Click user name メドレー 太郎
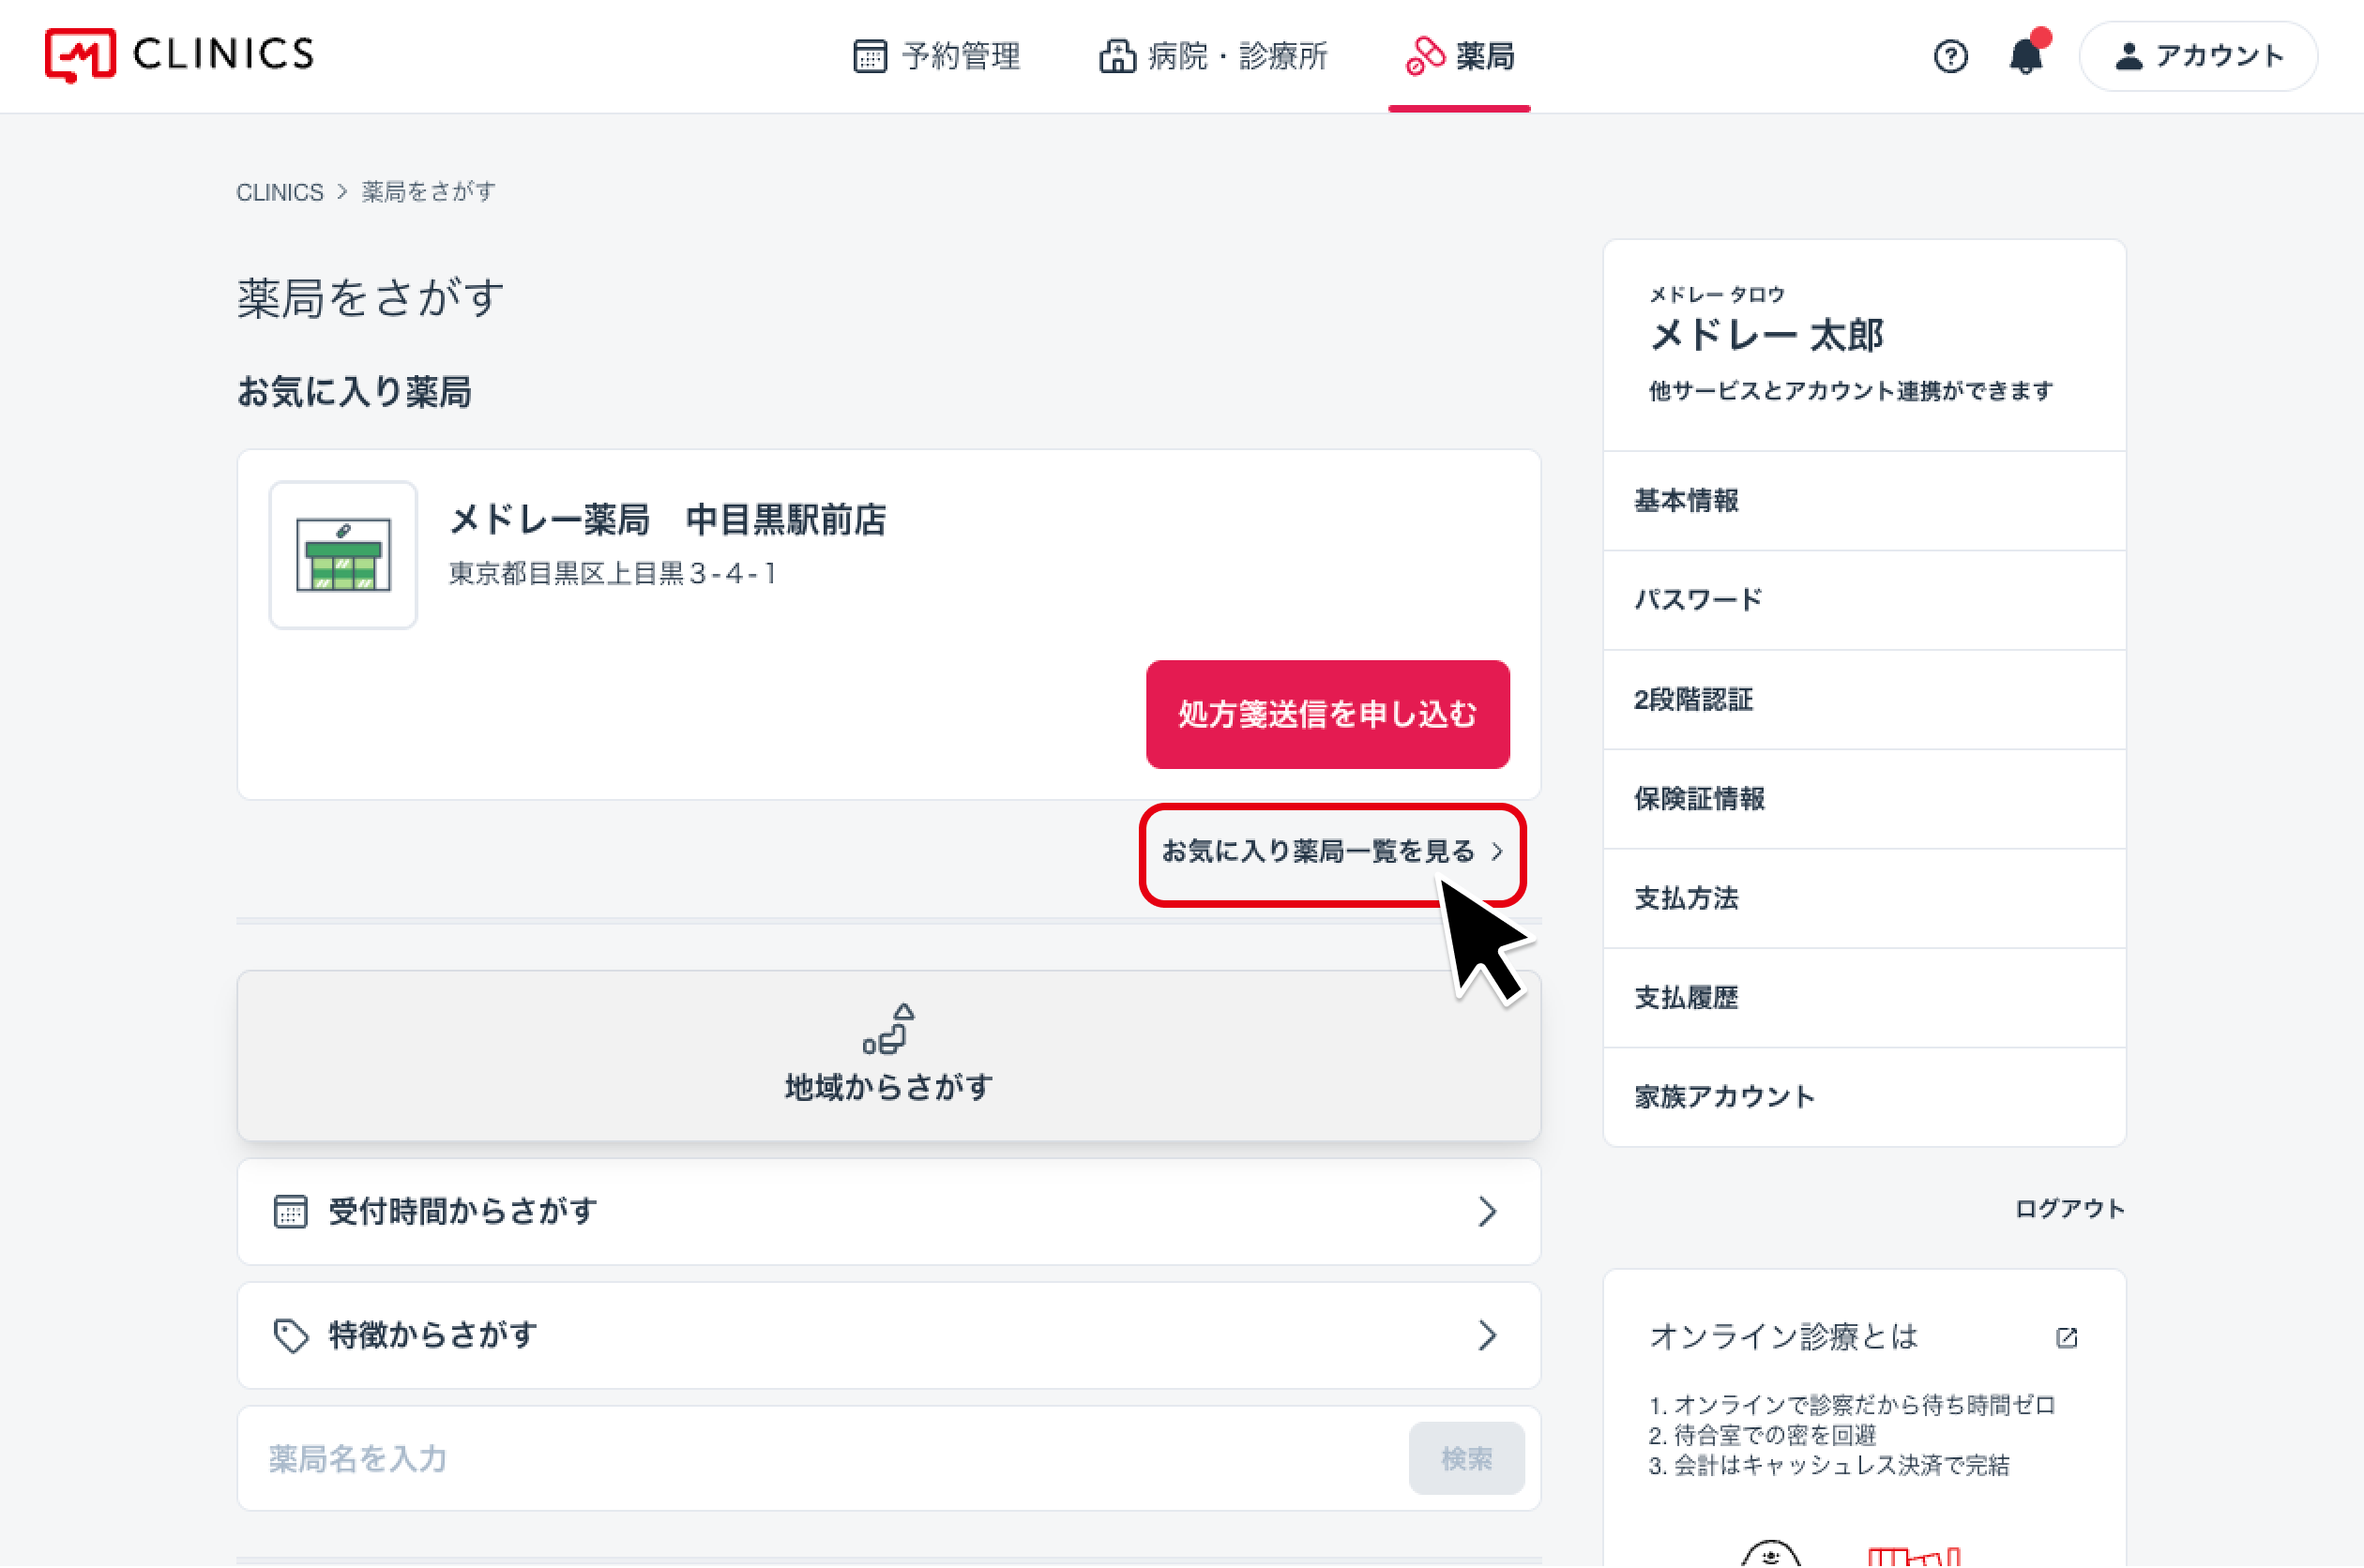2364x1568 pixels. coord(1766,335)
